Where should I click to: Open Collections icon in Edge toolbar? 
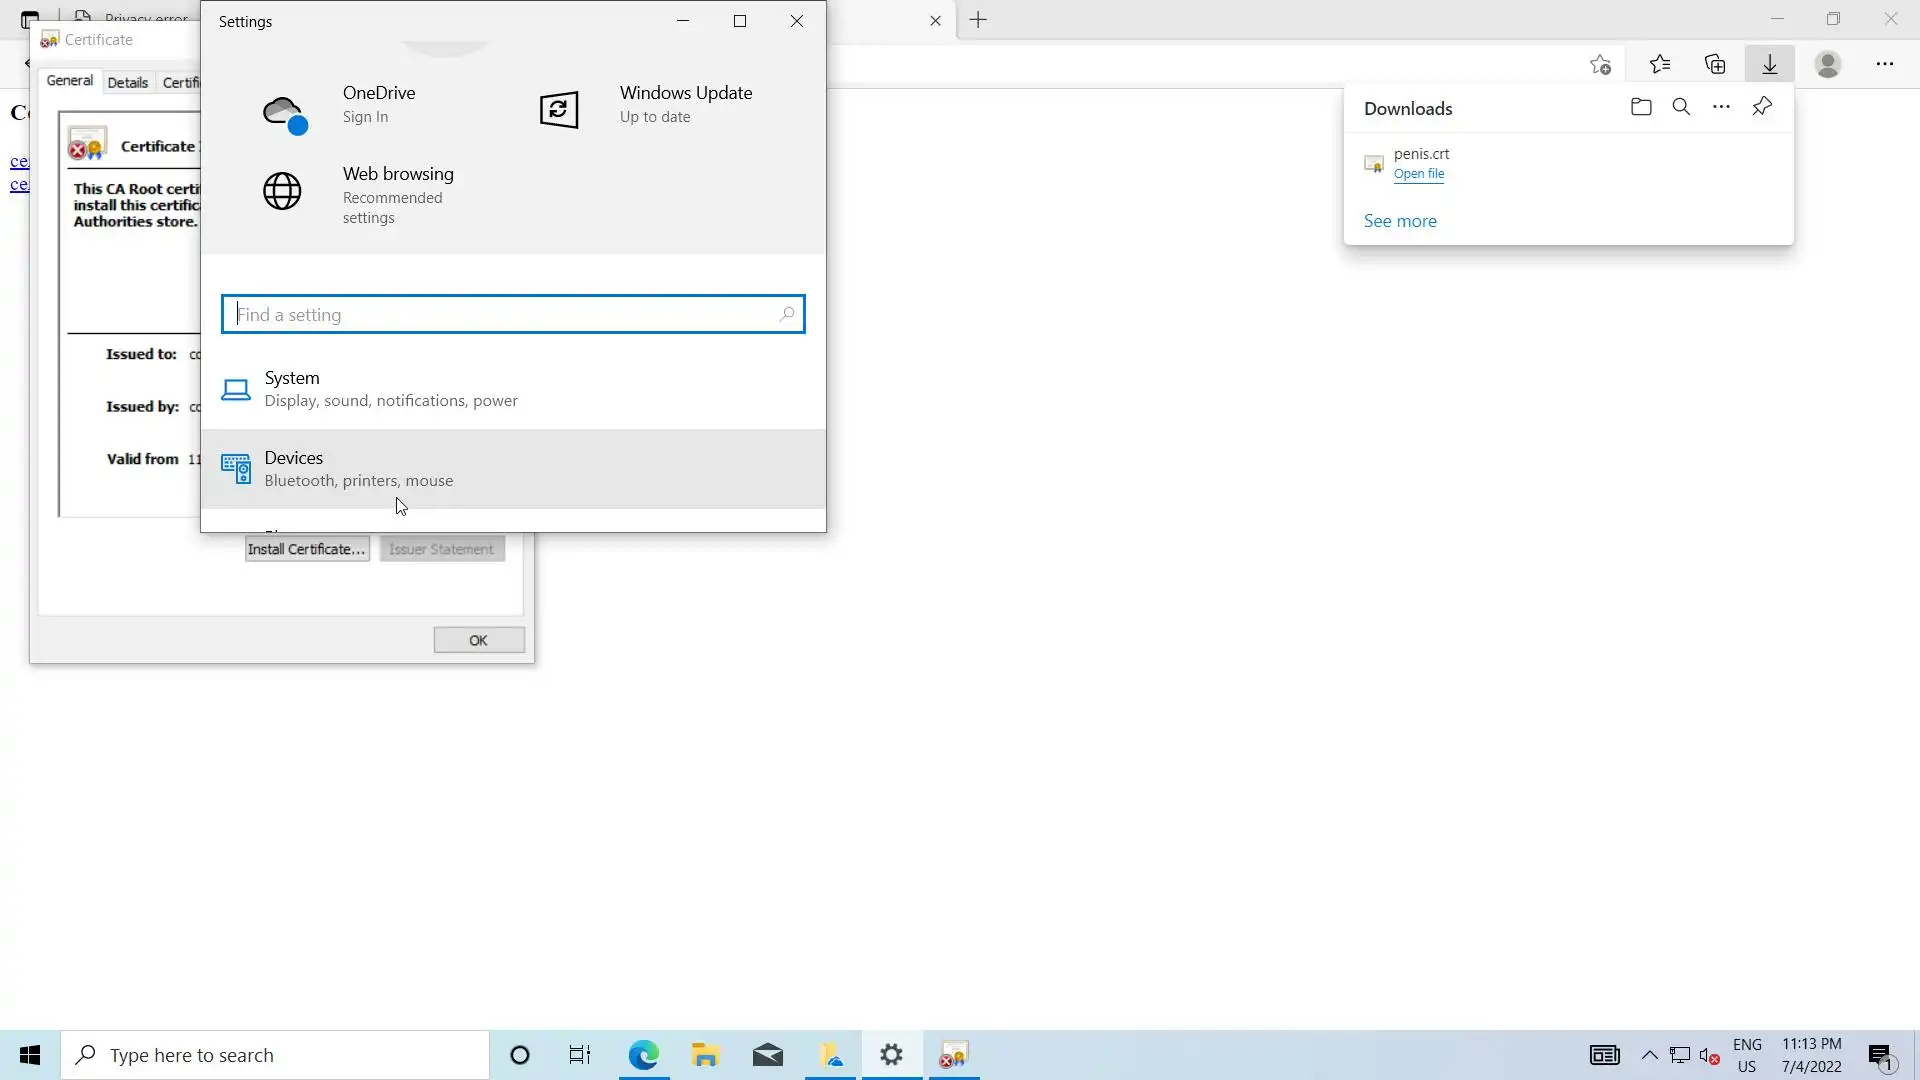click(1715, 64)
